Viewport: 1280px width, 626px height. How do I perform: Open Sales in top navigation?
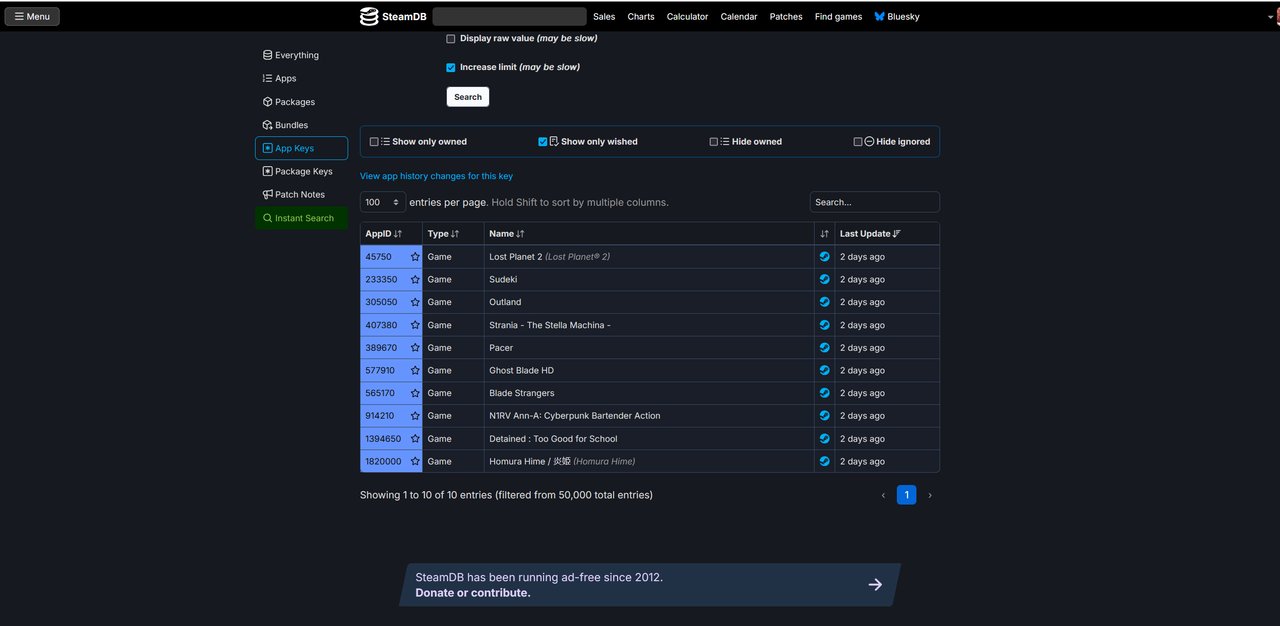[x=604, y=17]
